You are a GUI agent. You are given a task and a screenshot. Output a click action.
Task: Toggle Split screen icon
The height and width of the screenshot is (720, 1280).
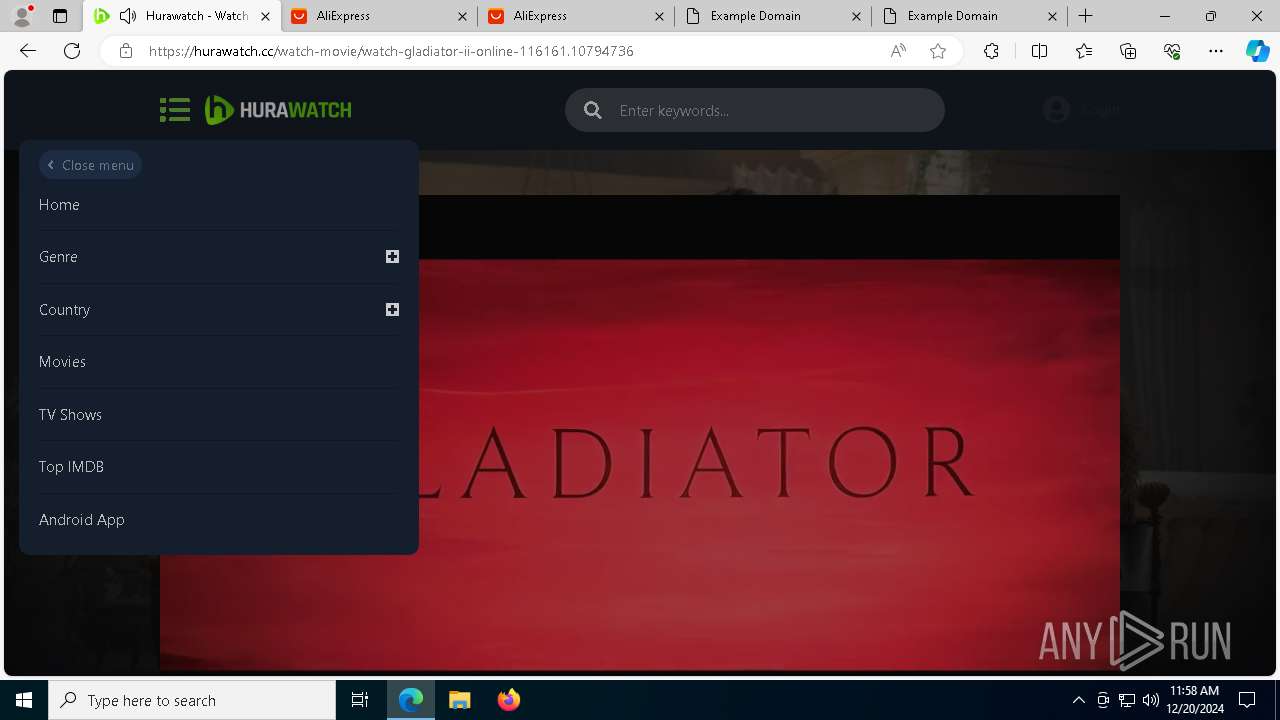tap(1039, 51)
